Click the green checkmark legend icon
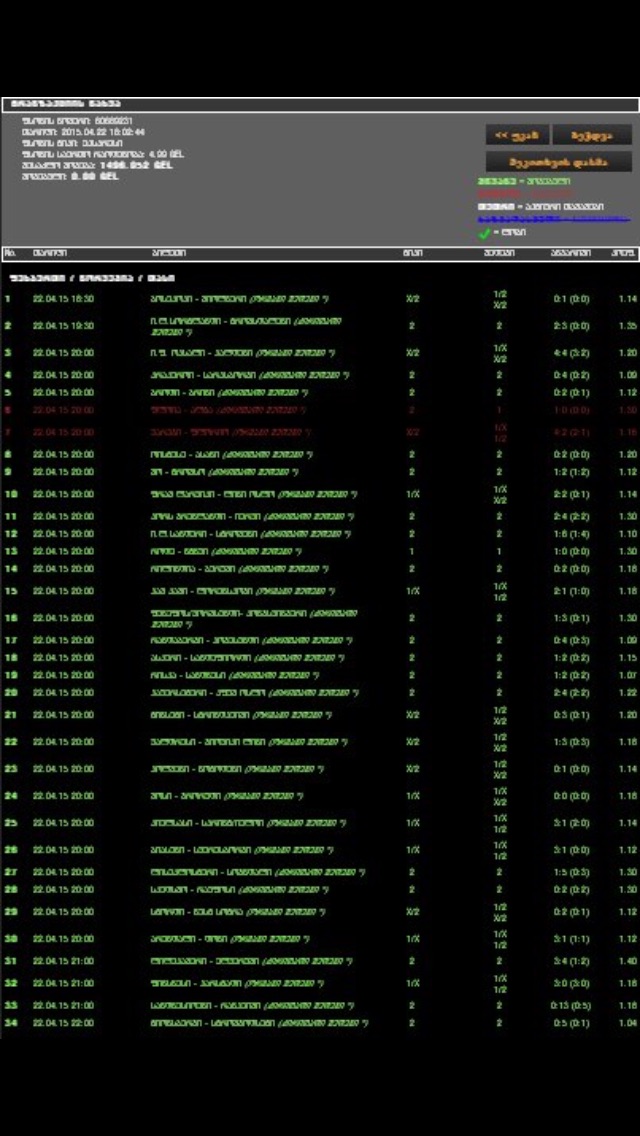The width and height of the screenshot is (640, 1136). tap(484, 233)
